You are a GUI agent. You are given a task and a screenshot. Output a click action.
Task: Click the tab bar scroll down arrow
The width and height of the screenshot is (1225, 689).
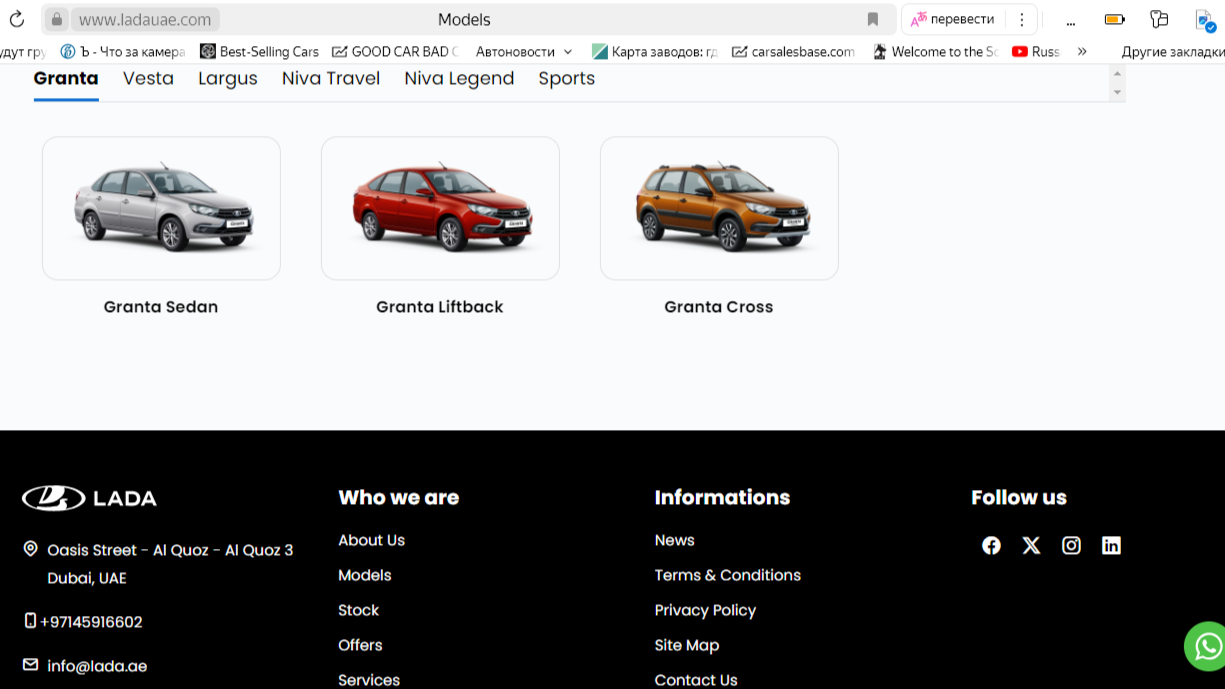point(1117,93)
